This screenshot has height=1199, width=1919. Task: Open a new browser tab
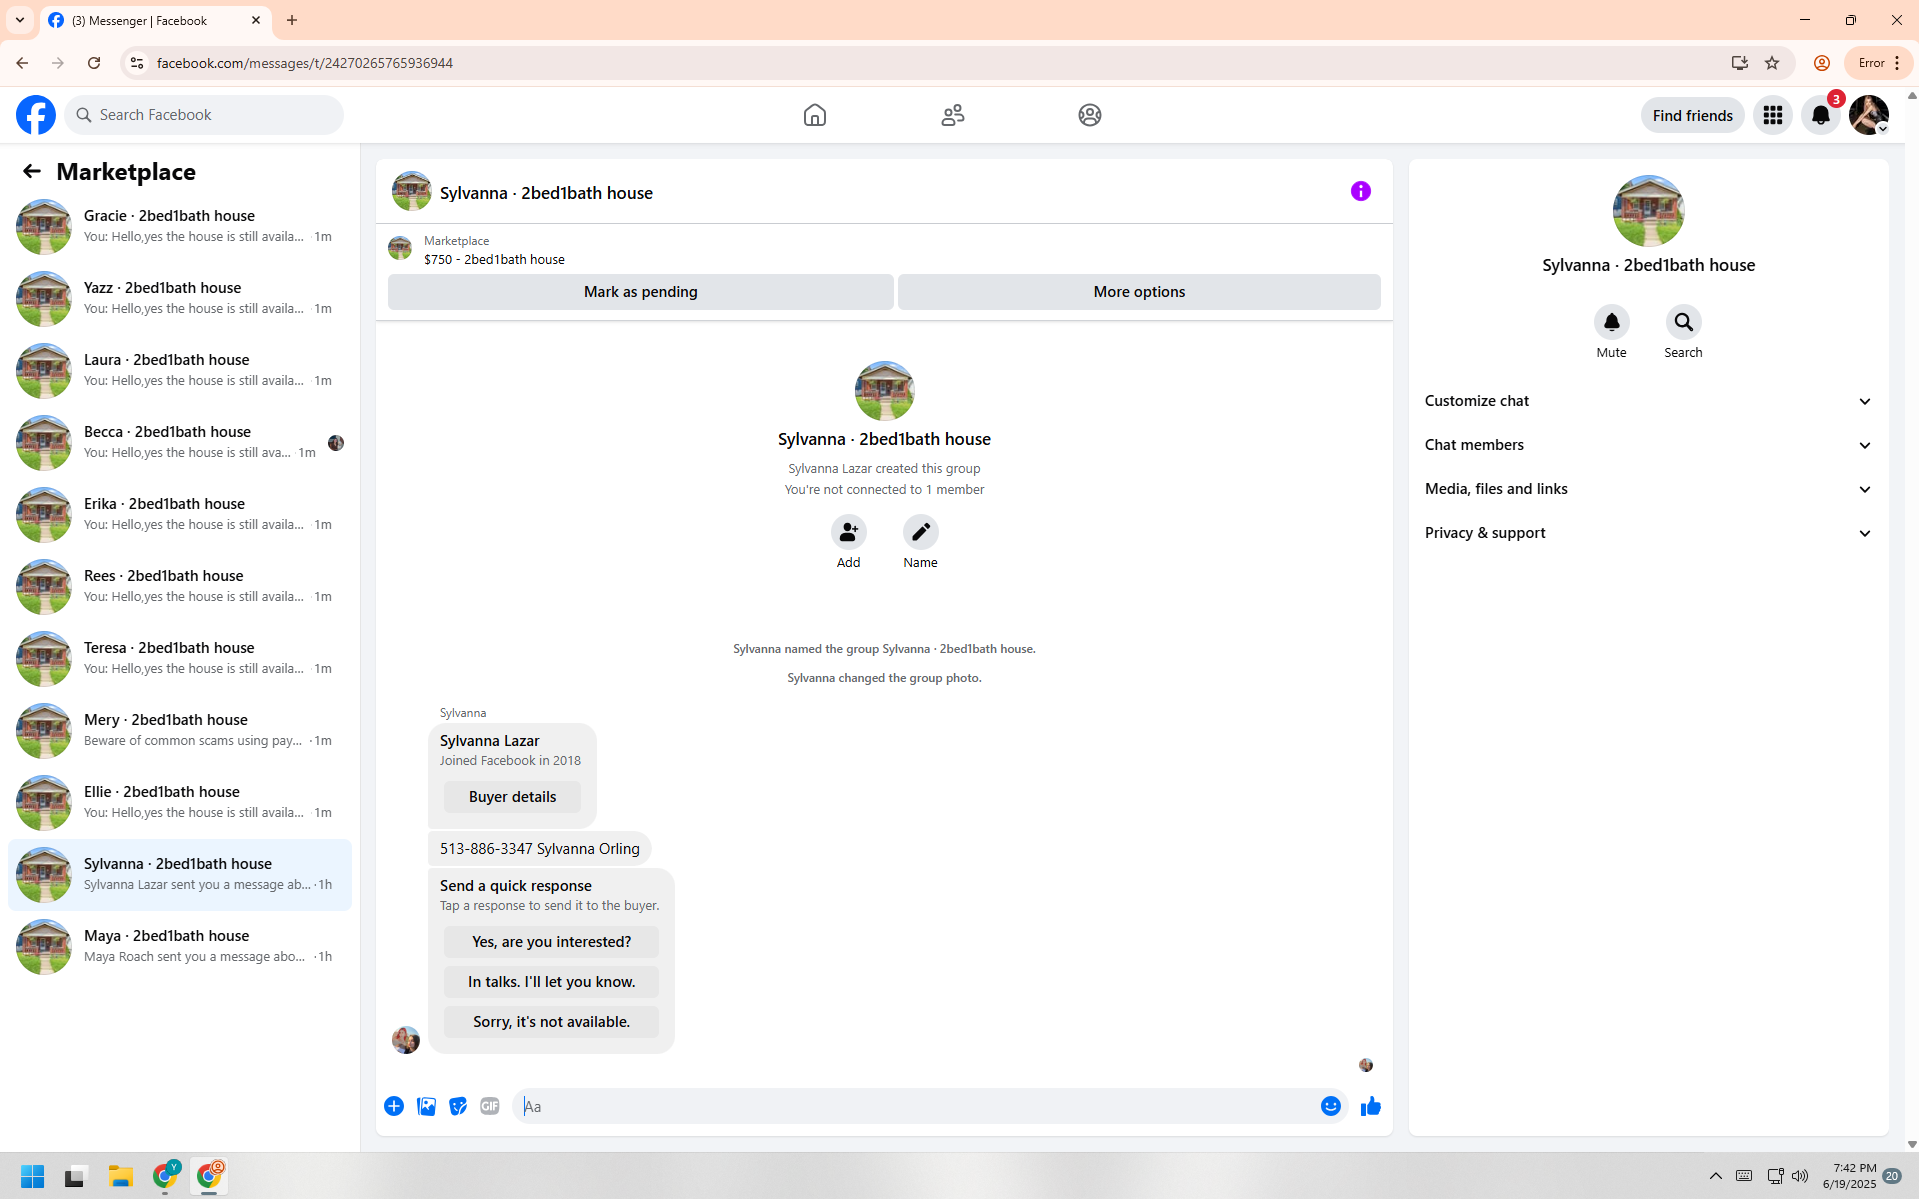pos(292,20)
